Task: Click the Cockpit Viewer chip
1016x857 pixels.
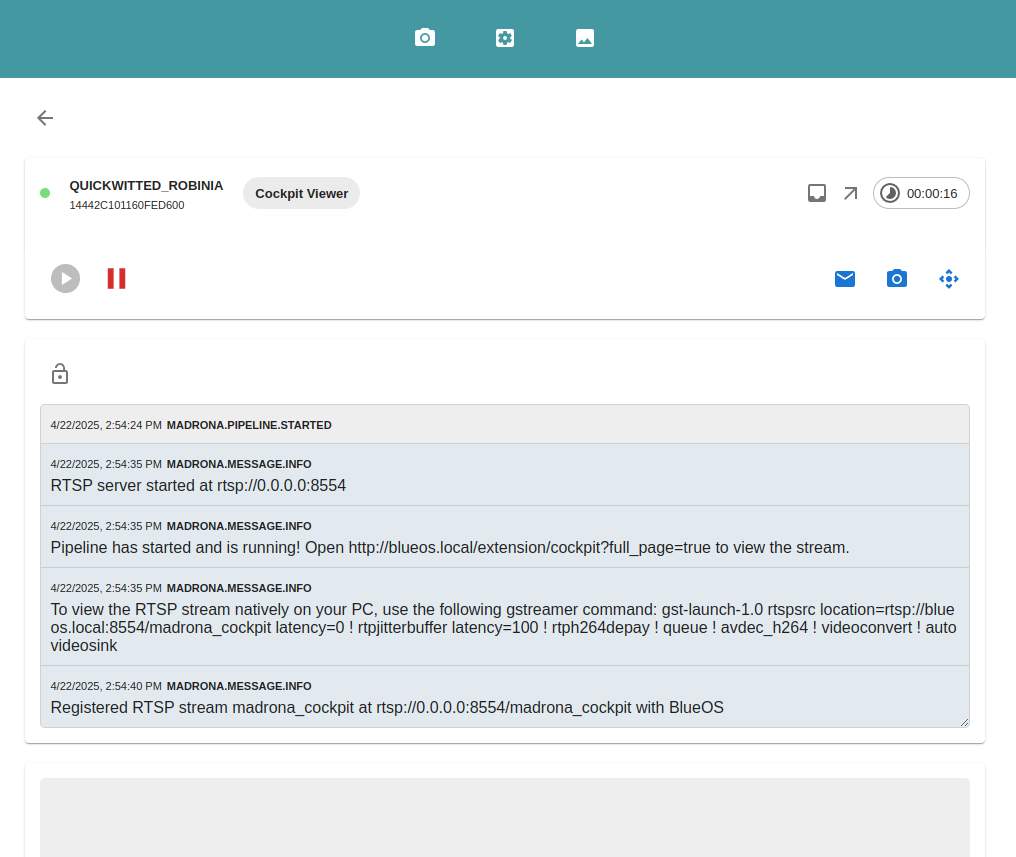Action: (301, 193)
